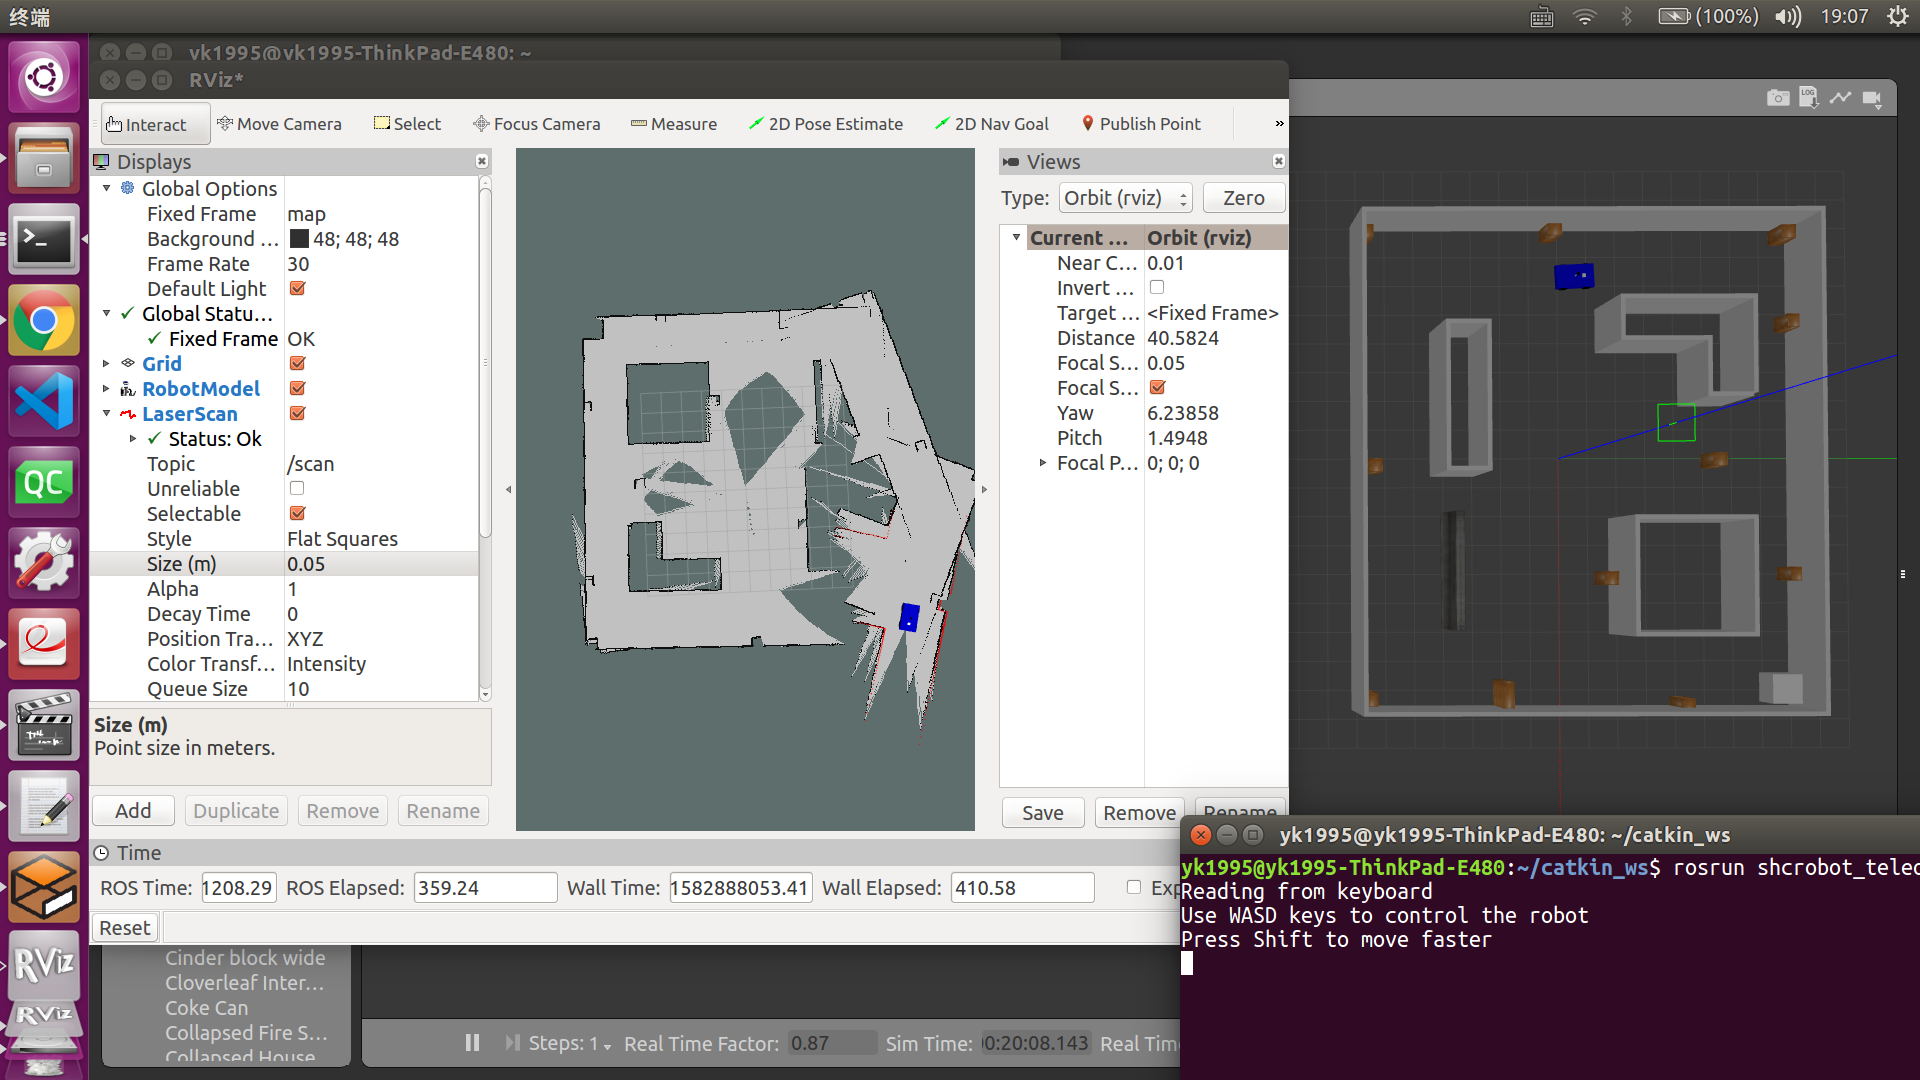Select the Publish Point tool
The width and height of the screenshot is (1920, 1080).
(1141, 124)
